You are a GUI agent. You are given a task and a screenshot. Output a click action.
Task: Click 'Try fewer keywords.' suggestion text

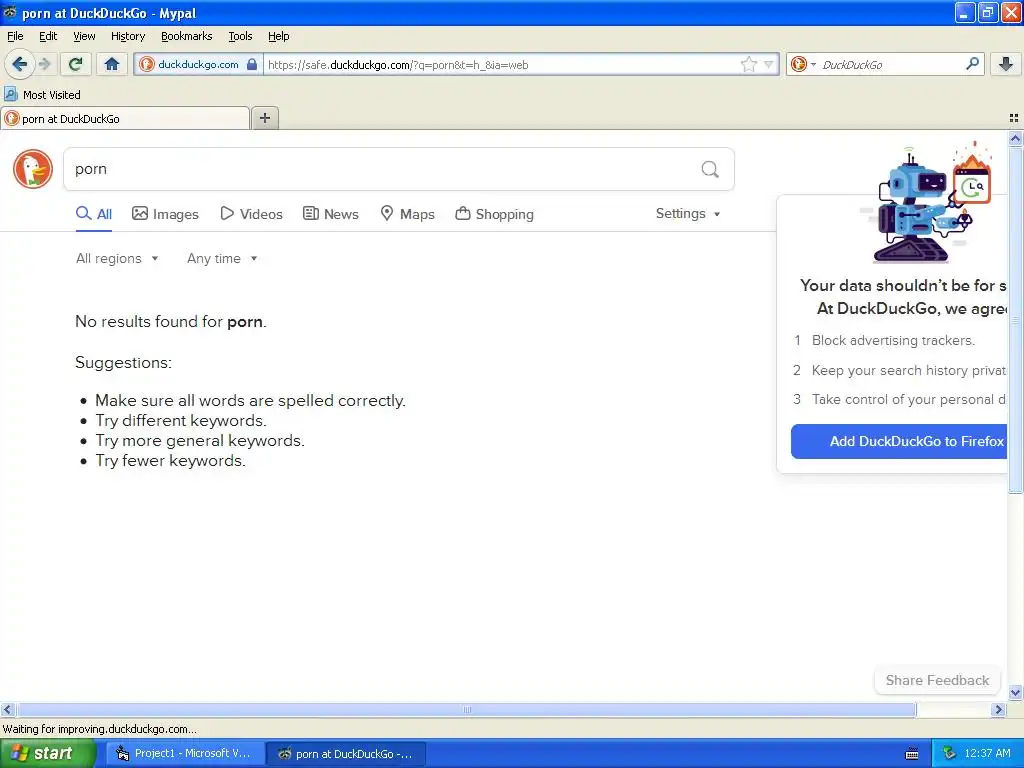click(x=170, y=461)
